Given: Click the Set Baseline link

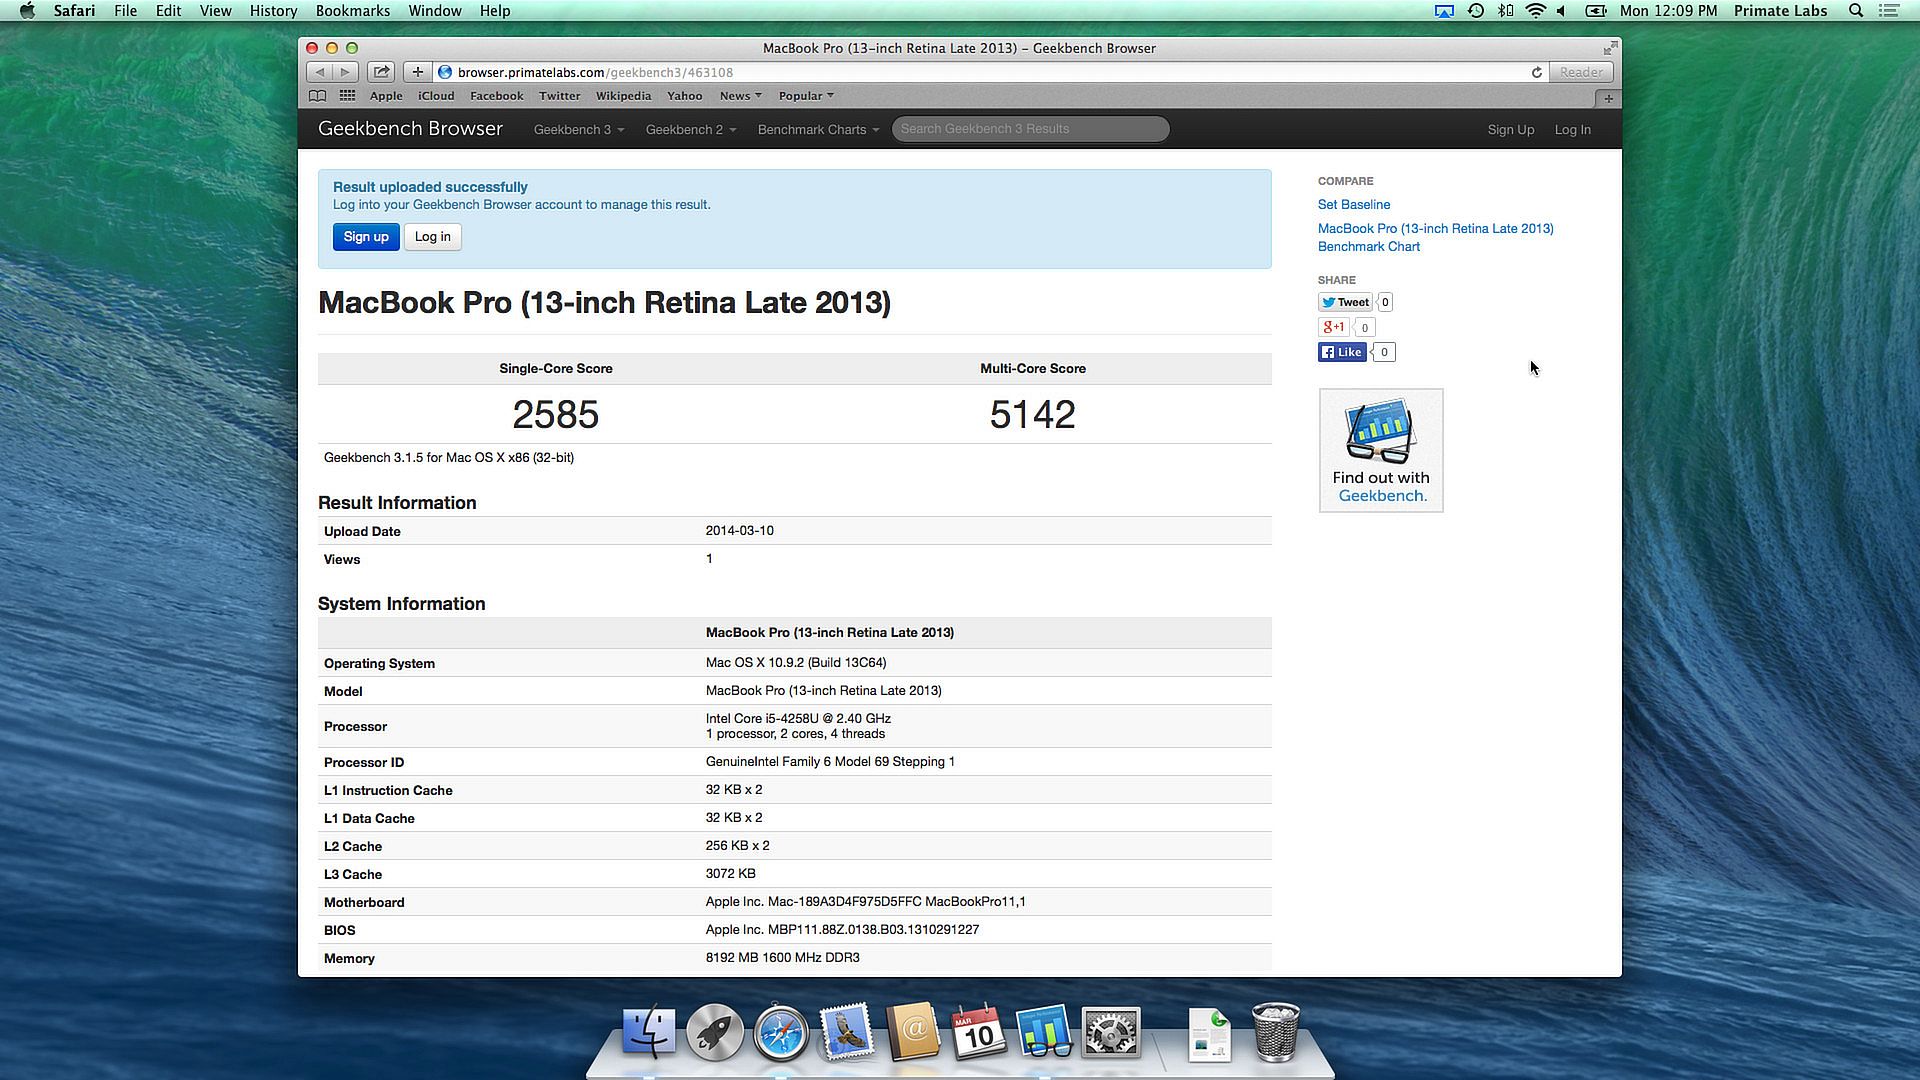Looking at the screenshot, I should point(1353,204).
